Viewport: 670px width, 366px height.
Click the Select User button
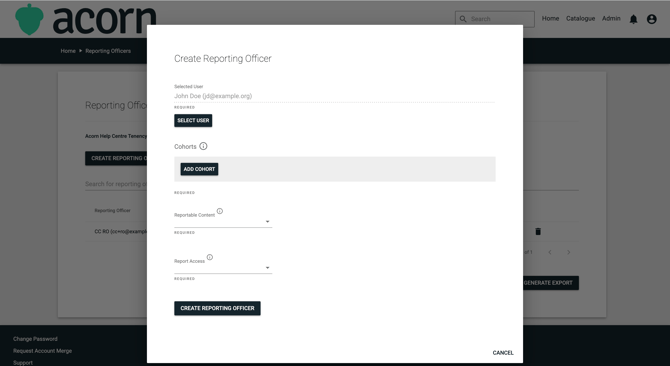click(193, 120)
